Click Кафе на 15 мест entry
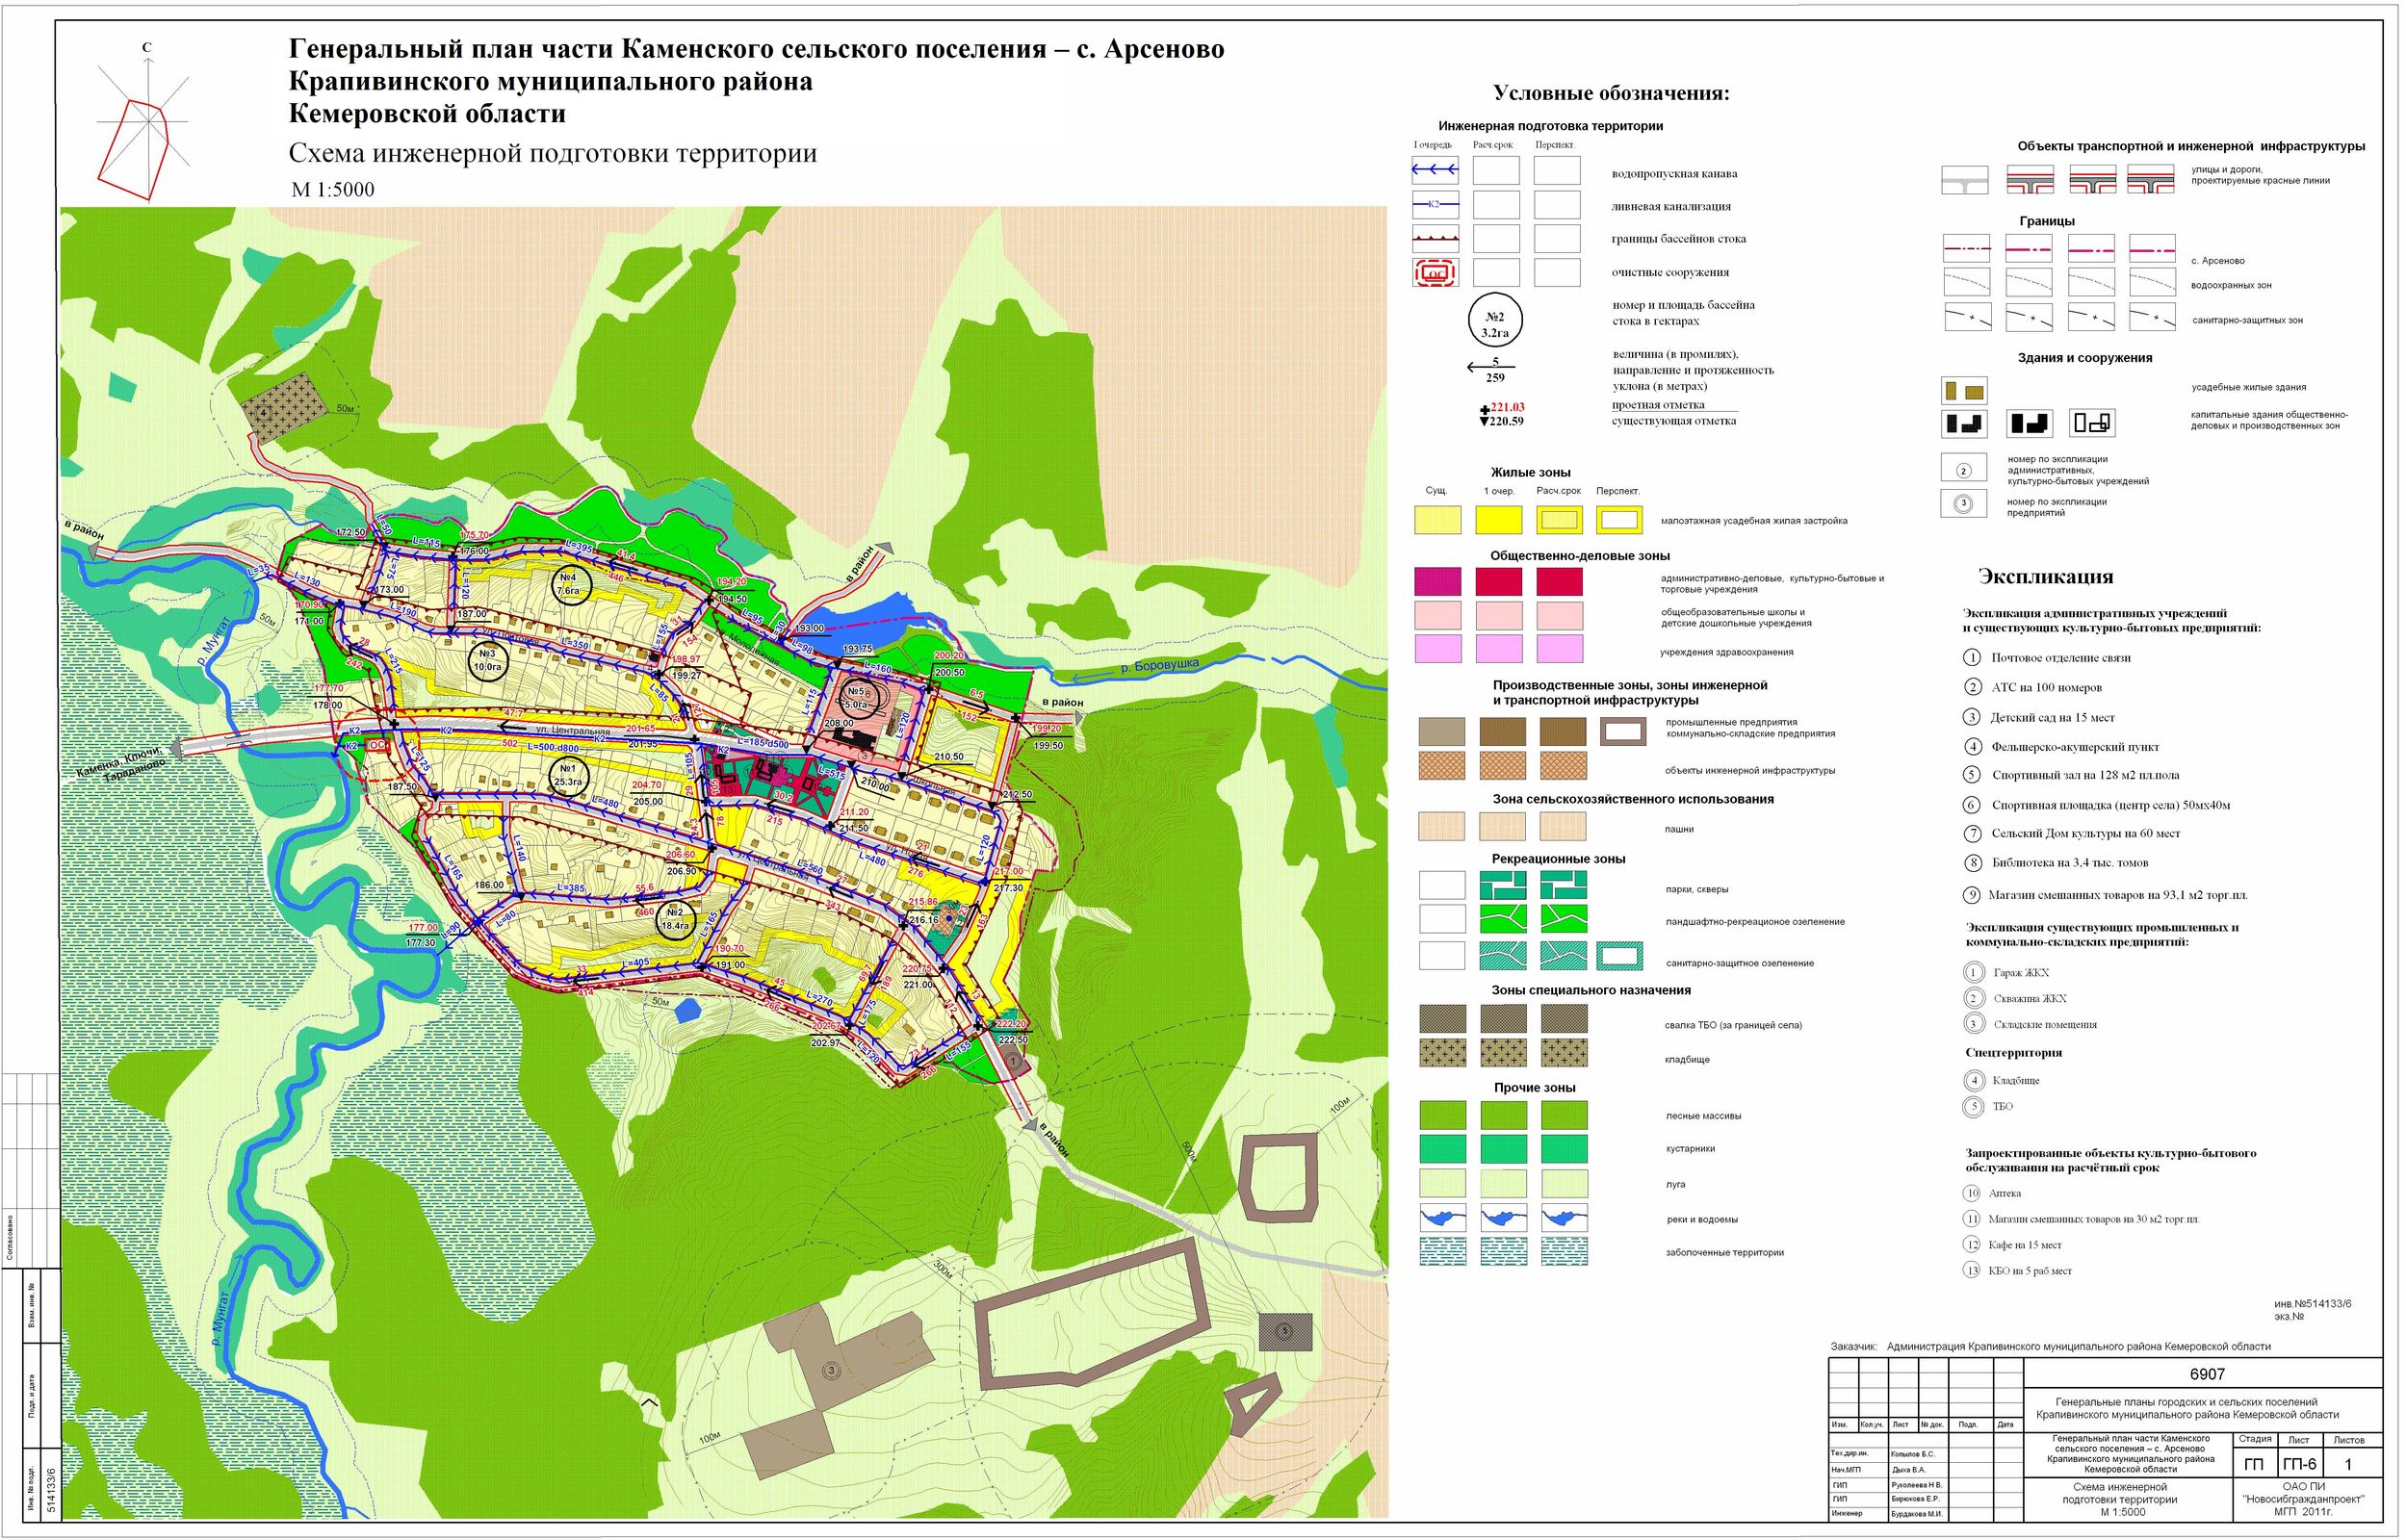The height and width of the screenshot is (1540, 2406). coord(2013,1245)
